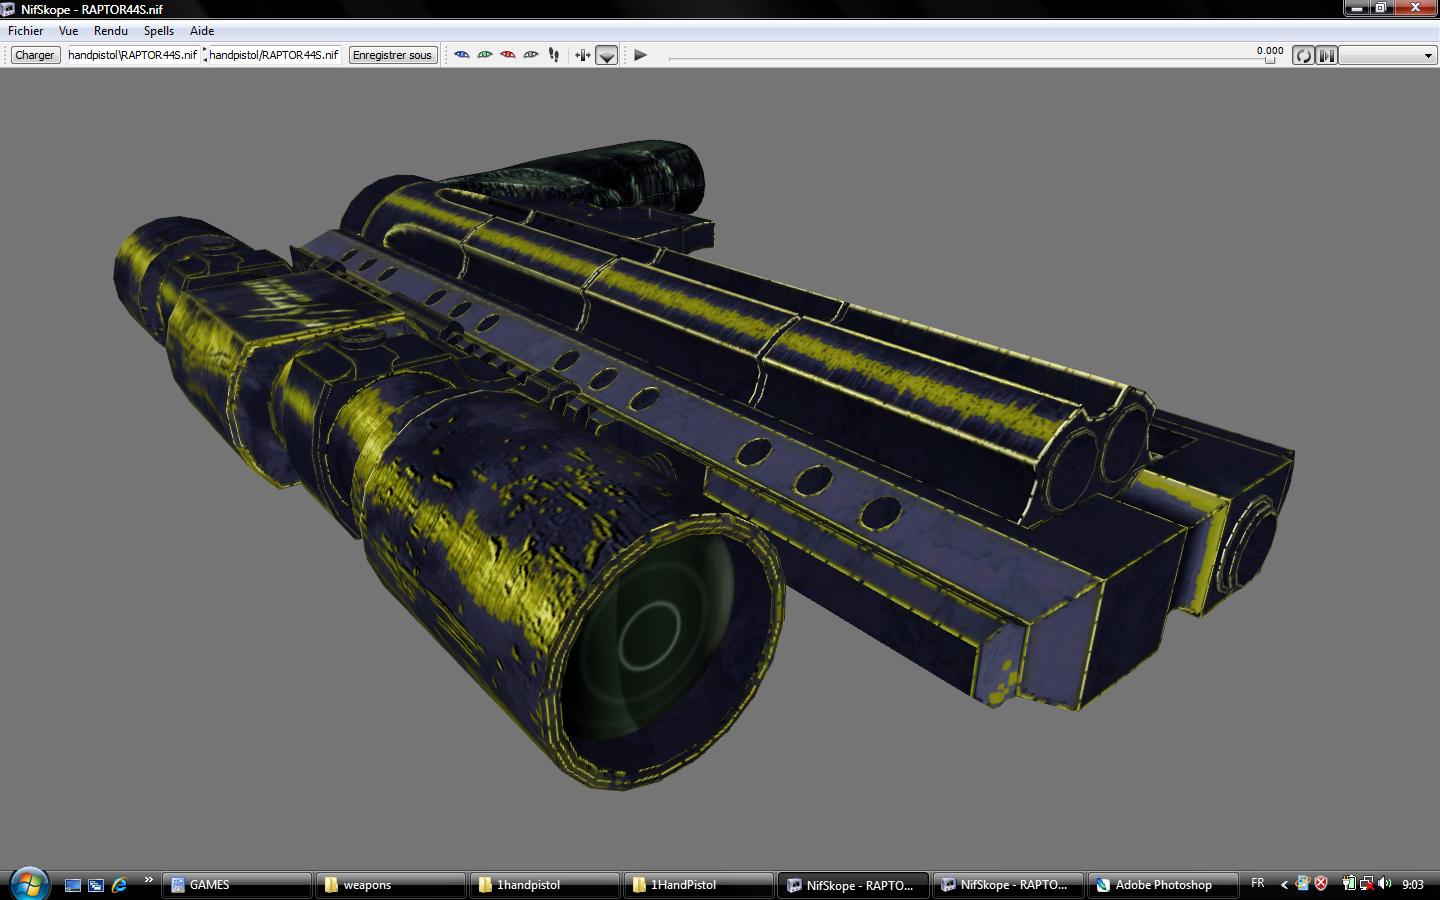The height and width of the screenshot is (900, 1440).
Task: Start animation with the play button
Action: tap(641, 55)
